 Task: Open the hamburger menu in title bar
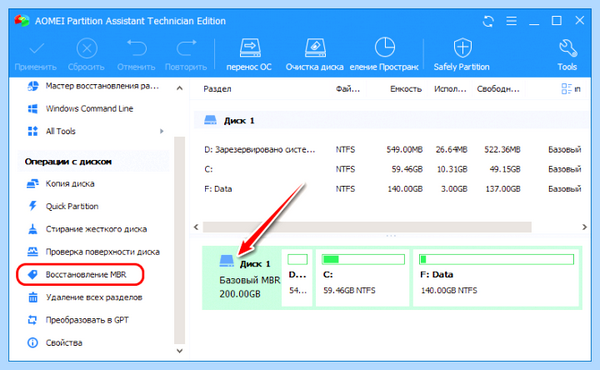pyautogui.click(x=511, y=21)
